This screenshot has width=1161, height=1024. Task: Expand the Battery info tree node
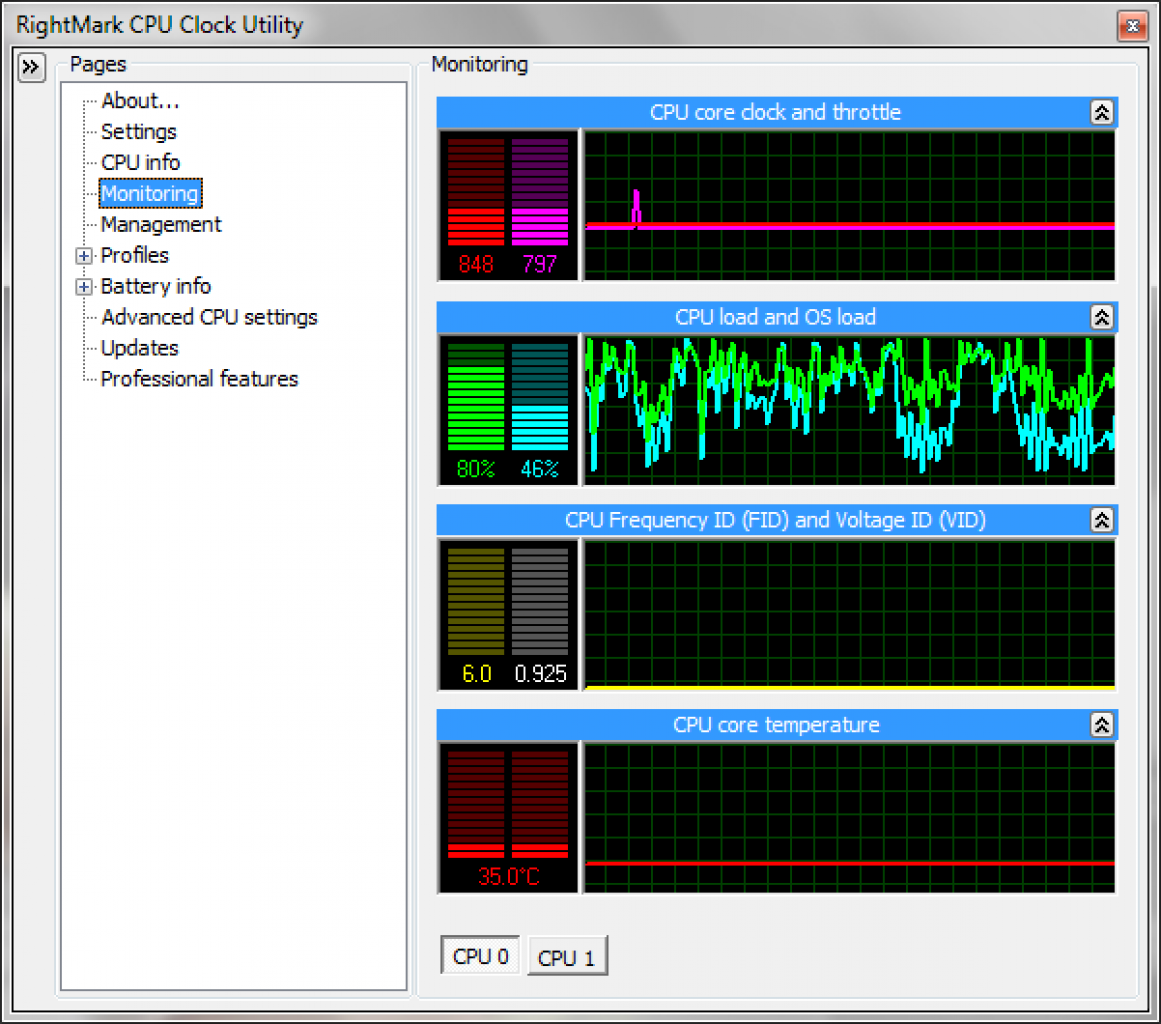[x=84, y=287]
